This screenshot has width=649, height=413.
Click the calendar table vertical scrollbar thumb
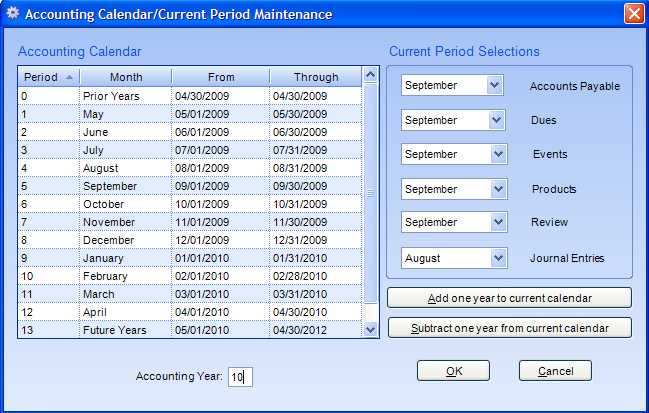coord(370,193)
